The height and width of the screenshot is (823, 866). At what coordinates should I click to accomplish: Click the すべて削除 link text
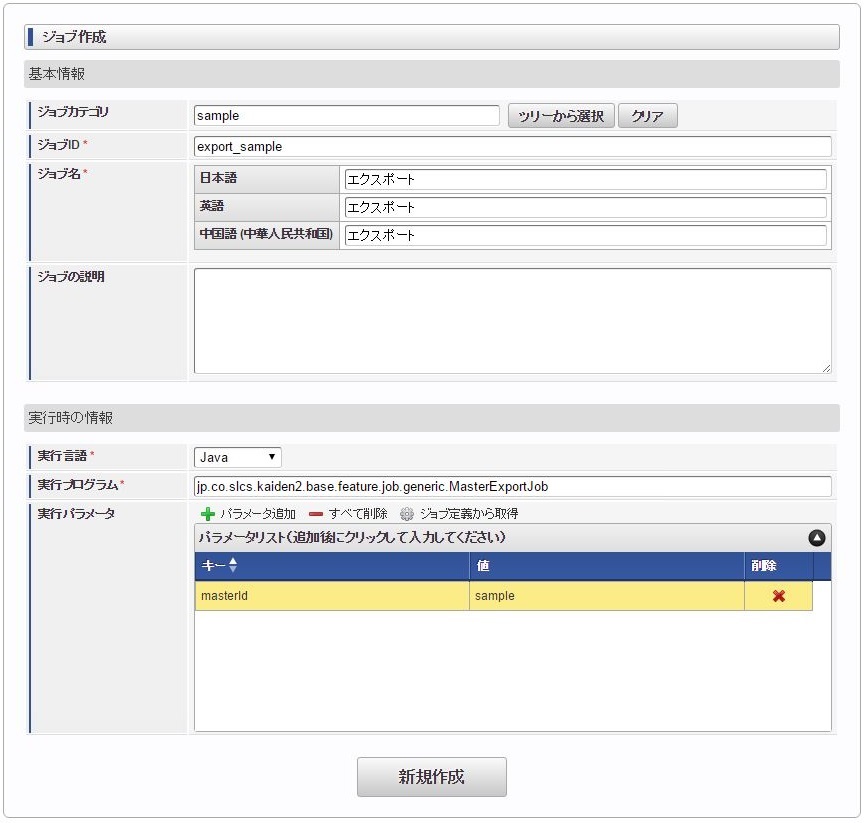point(358,514)
